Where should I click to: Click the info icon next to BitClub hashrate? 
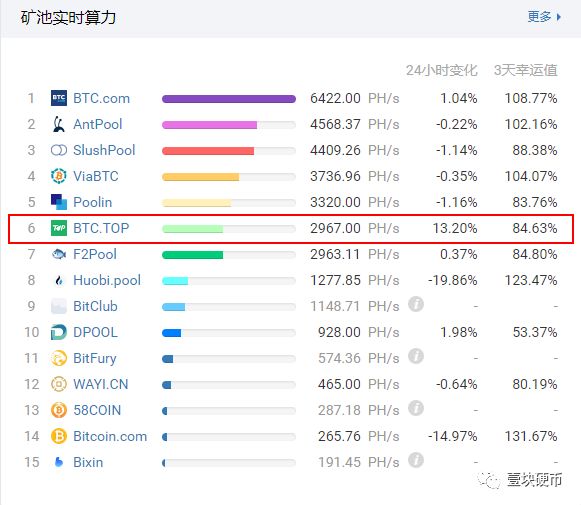[416, 304]
